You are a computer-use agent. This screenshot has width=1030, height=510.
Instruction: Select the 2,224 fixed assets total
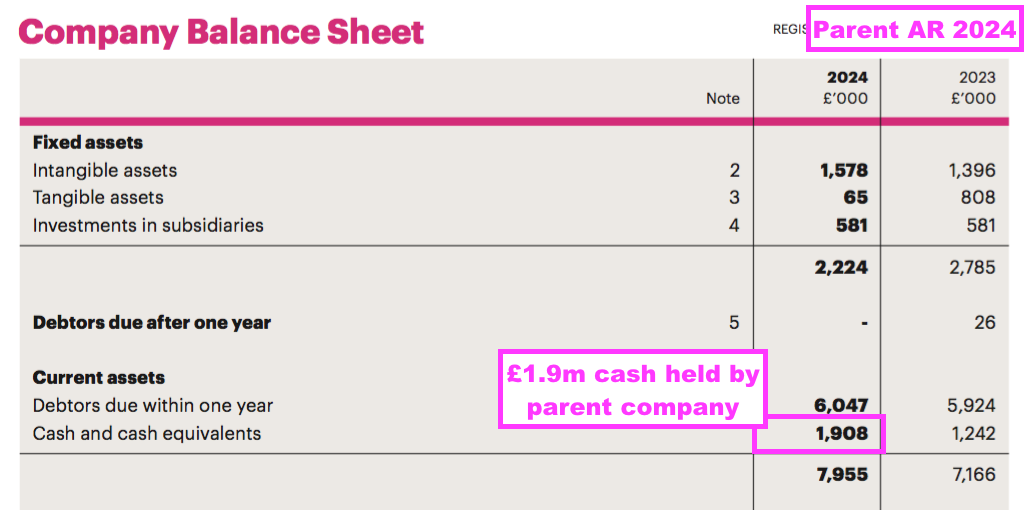841,267
